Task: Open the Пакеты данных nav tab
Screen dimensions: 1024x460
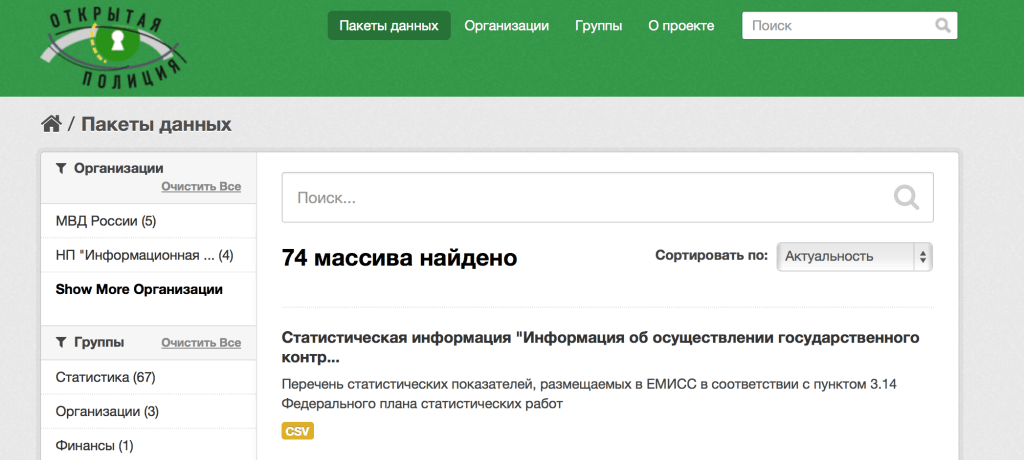Action: click(389, 26)
